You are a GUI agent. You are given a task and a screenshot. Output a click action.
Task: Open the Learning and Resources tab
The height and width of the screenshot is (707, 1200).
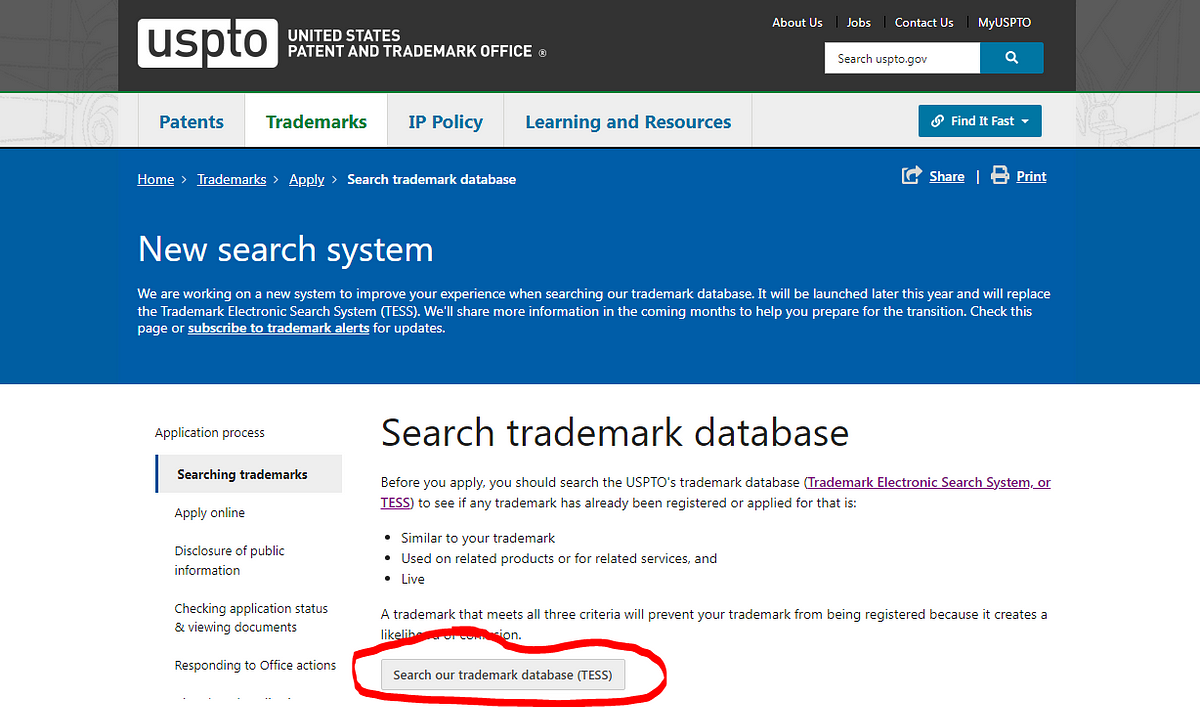tap(628, 122)
